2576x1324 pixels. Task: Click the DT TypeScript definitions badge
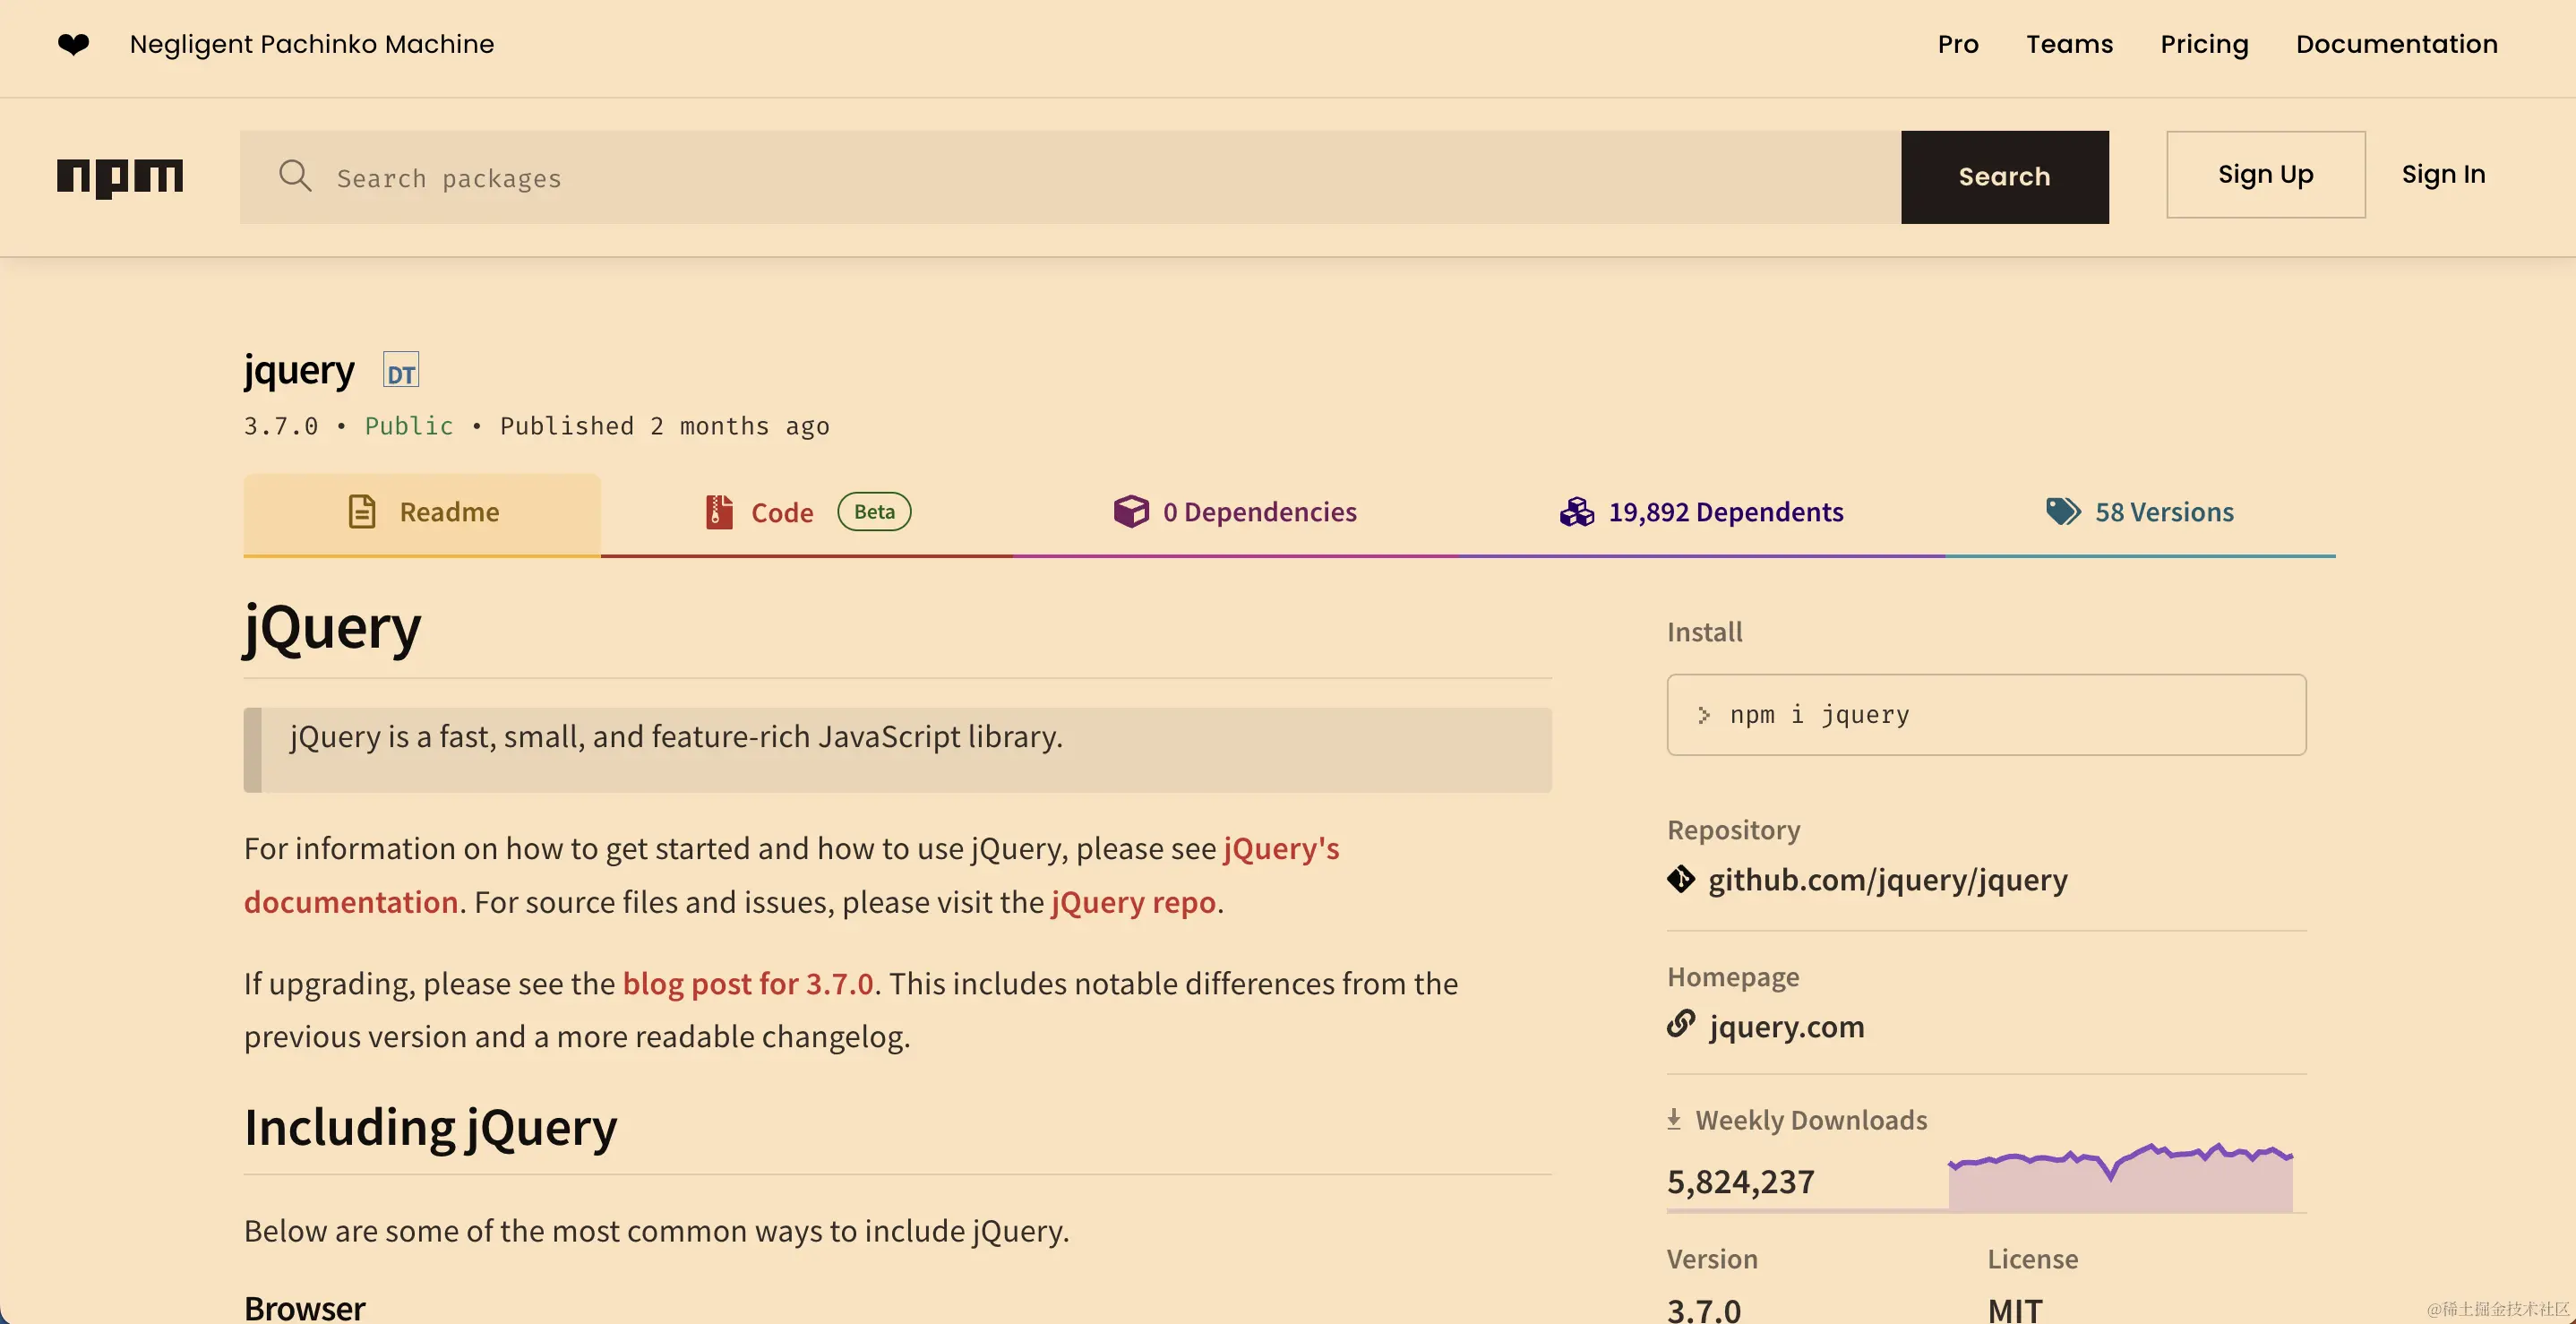pyautogui.click(x=402, y=370)
